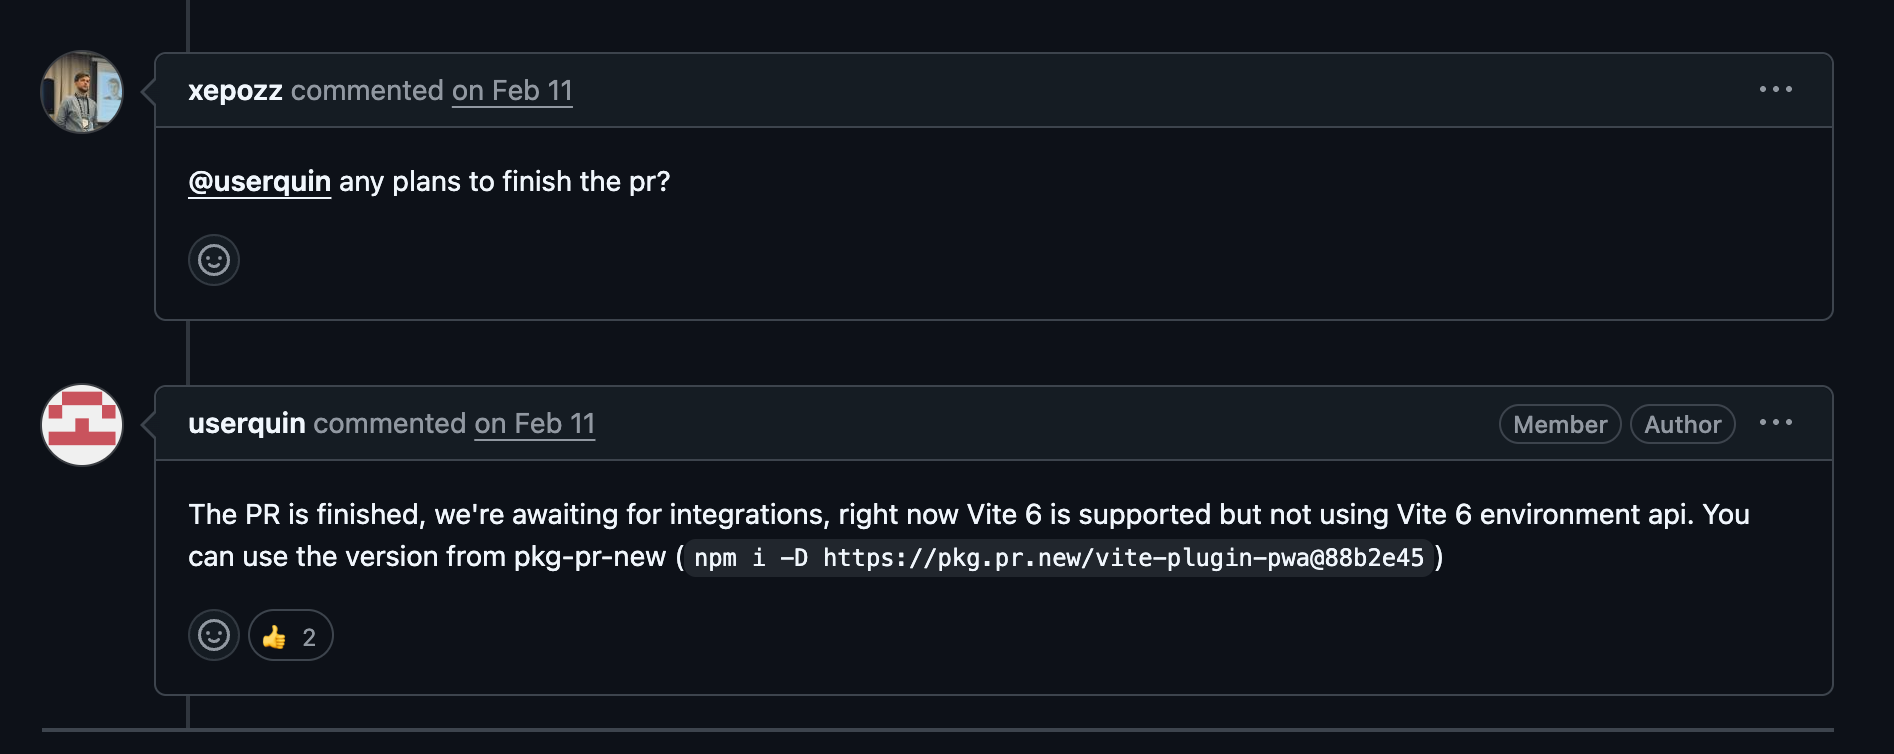Open the userquin author username link

tap(247, 424)
